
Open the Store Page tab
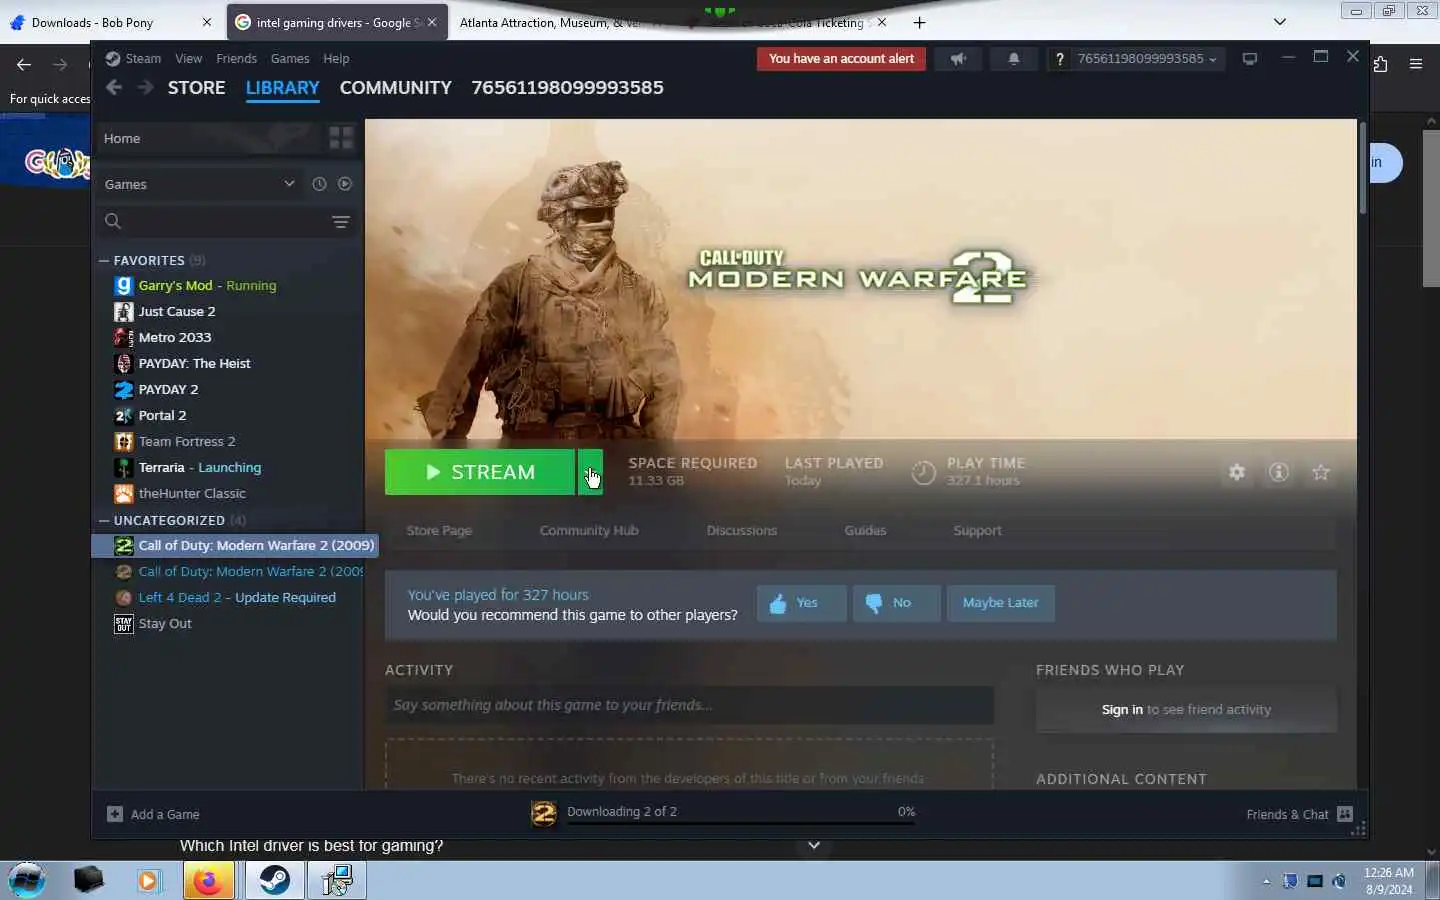(x=439, y=531)
